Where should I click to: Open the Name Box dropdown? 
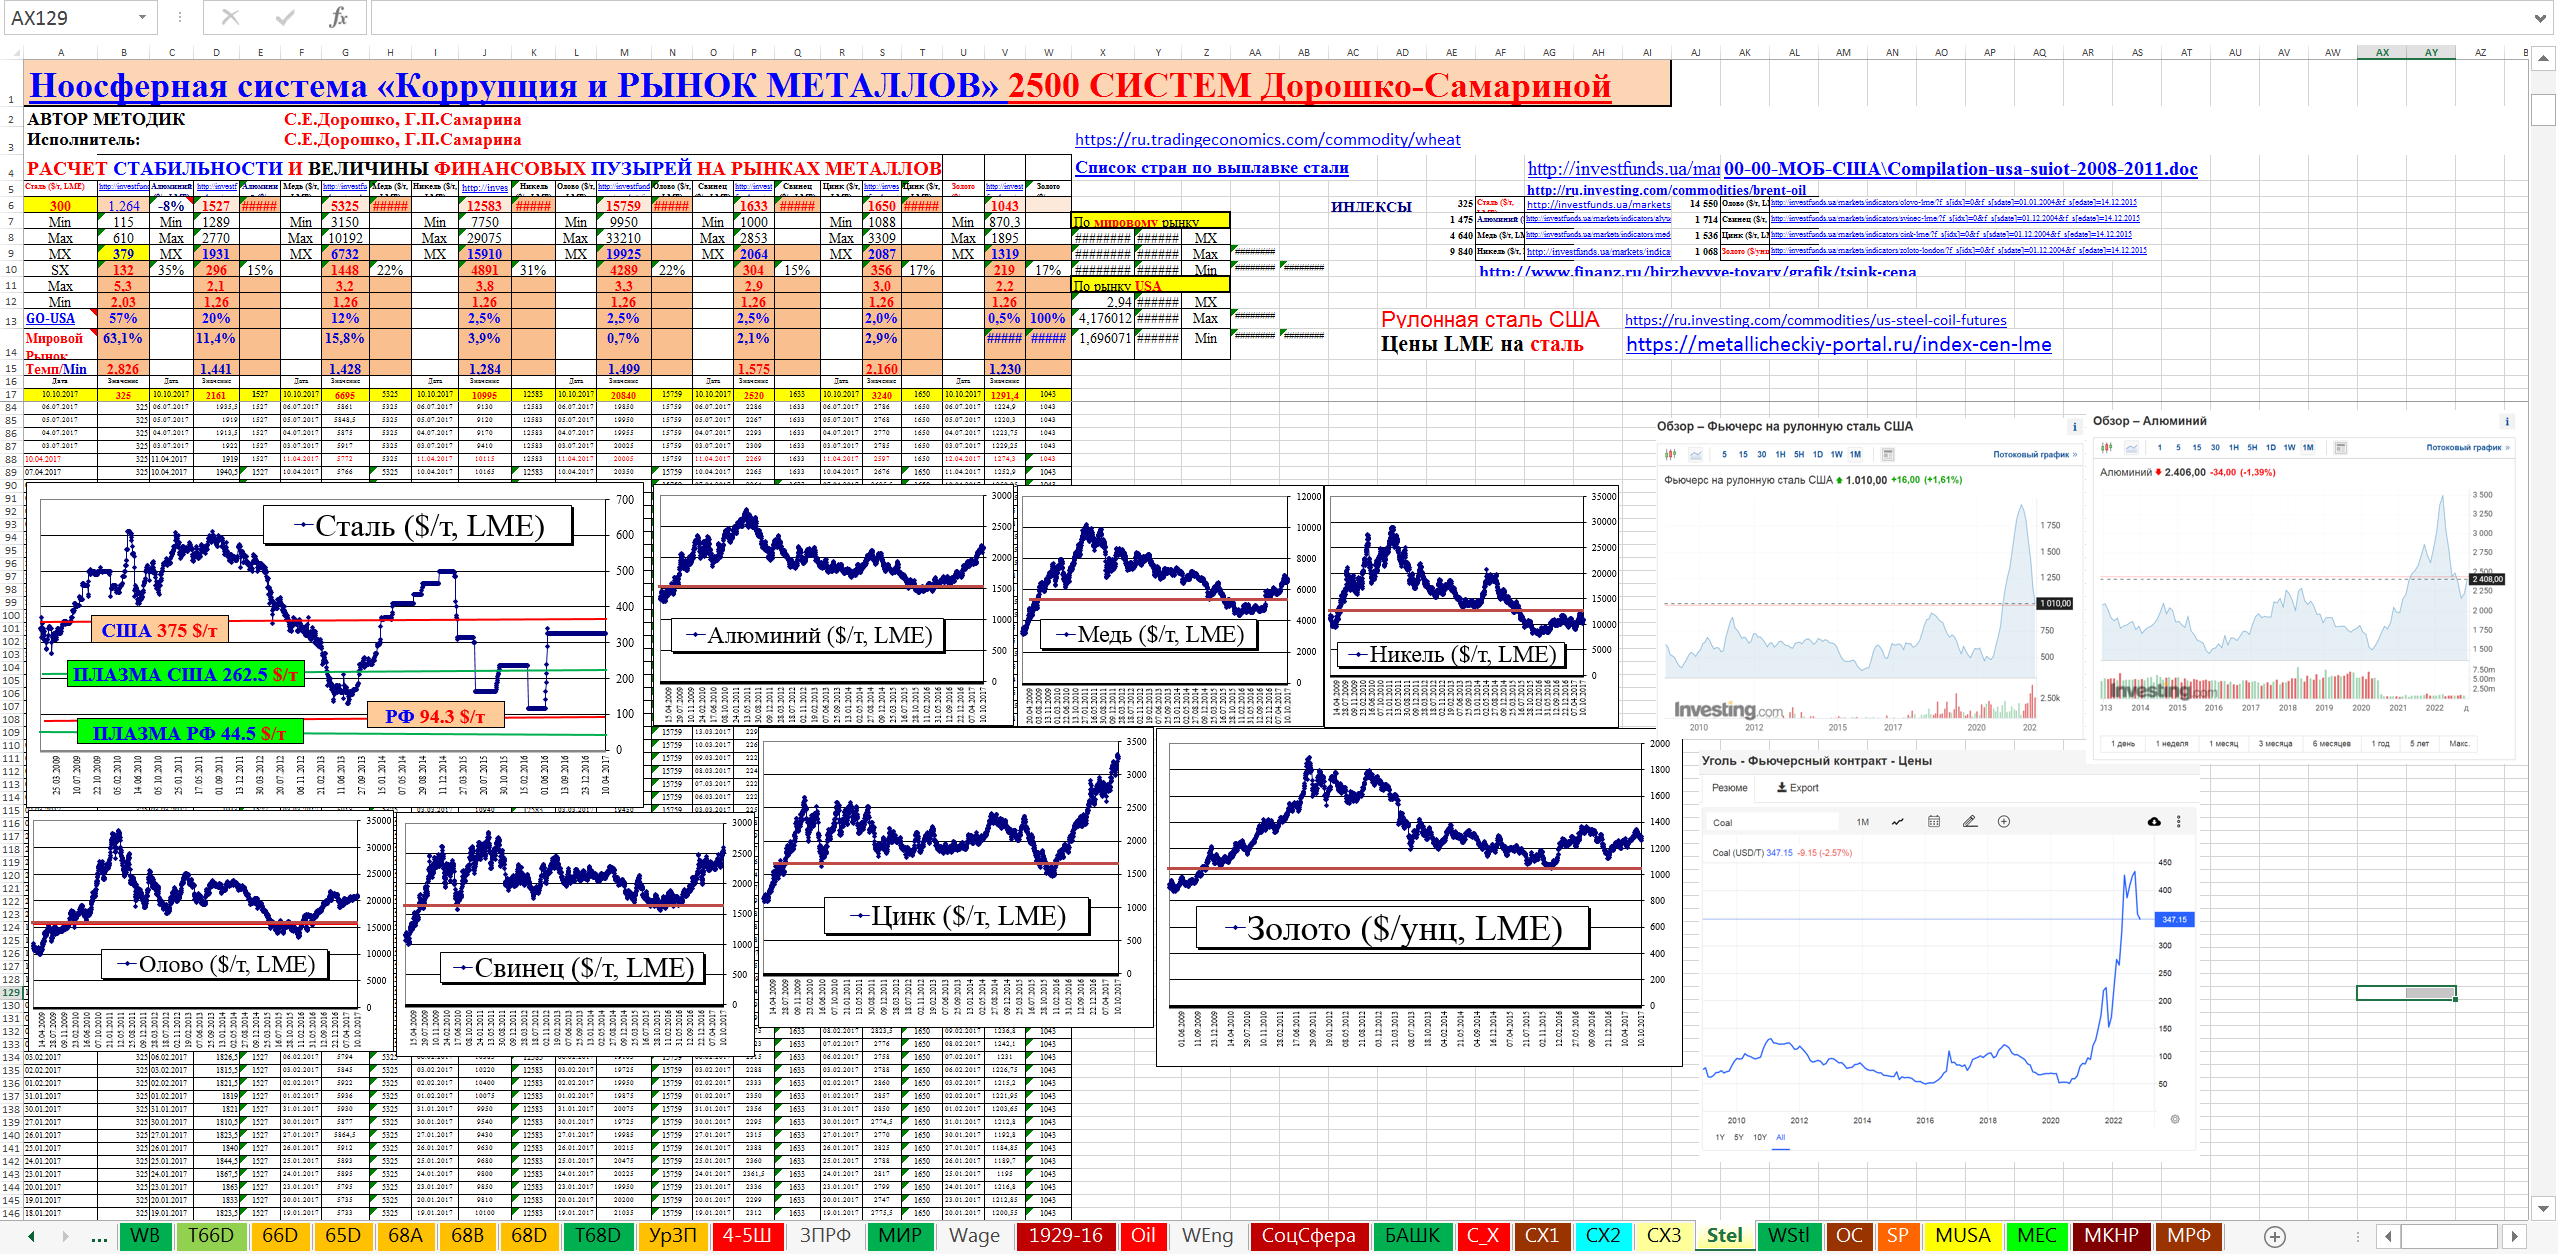click(x=142, y=17)
